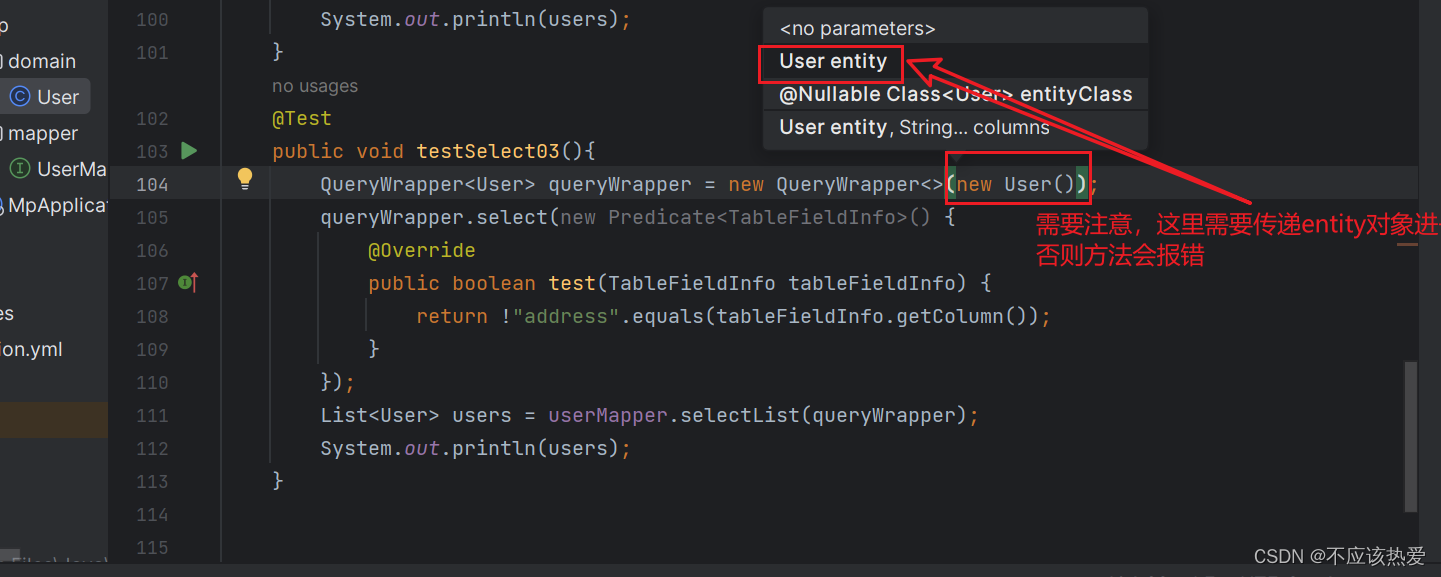Click line number 102 in the gutter
This screenshot has height=577, width=1441.
(152, 118)
